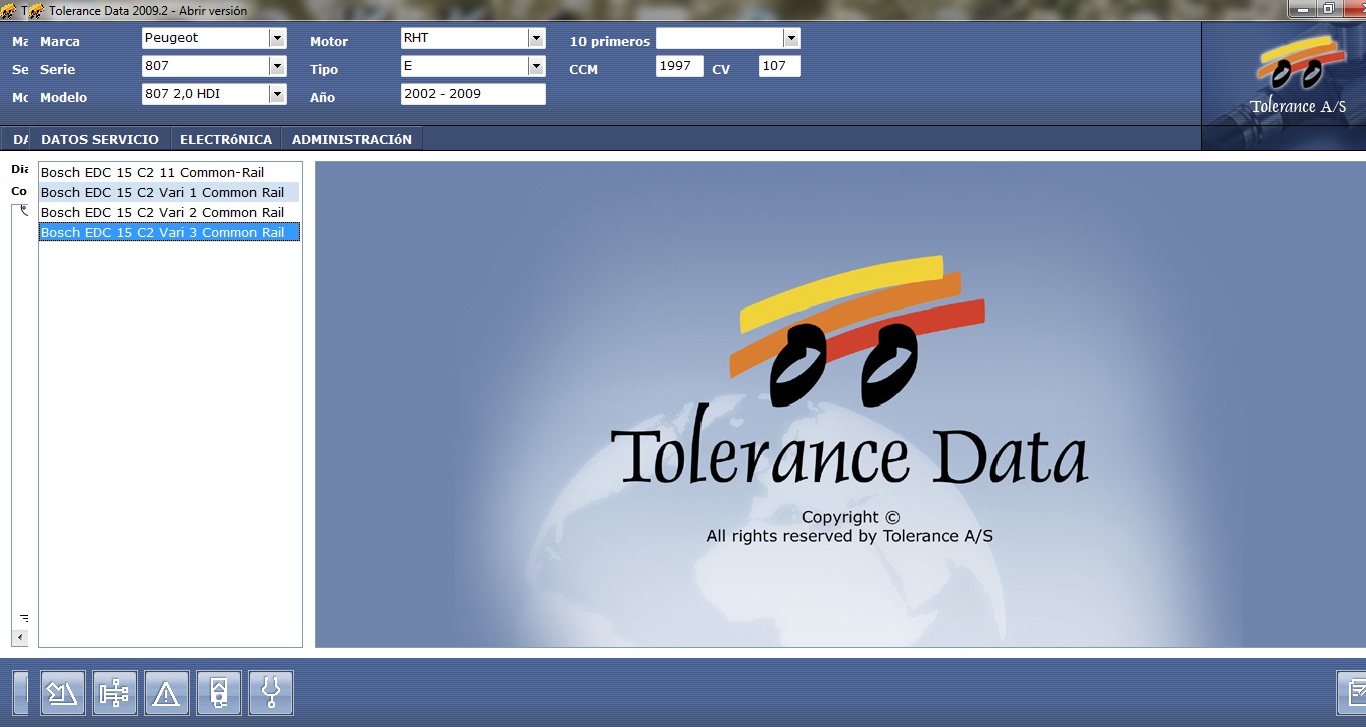Viewport: 1366px width, 727px height.
Task: Click the left scroll arrow of the side panel
Action: [20, 637]
